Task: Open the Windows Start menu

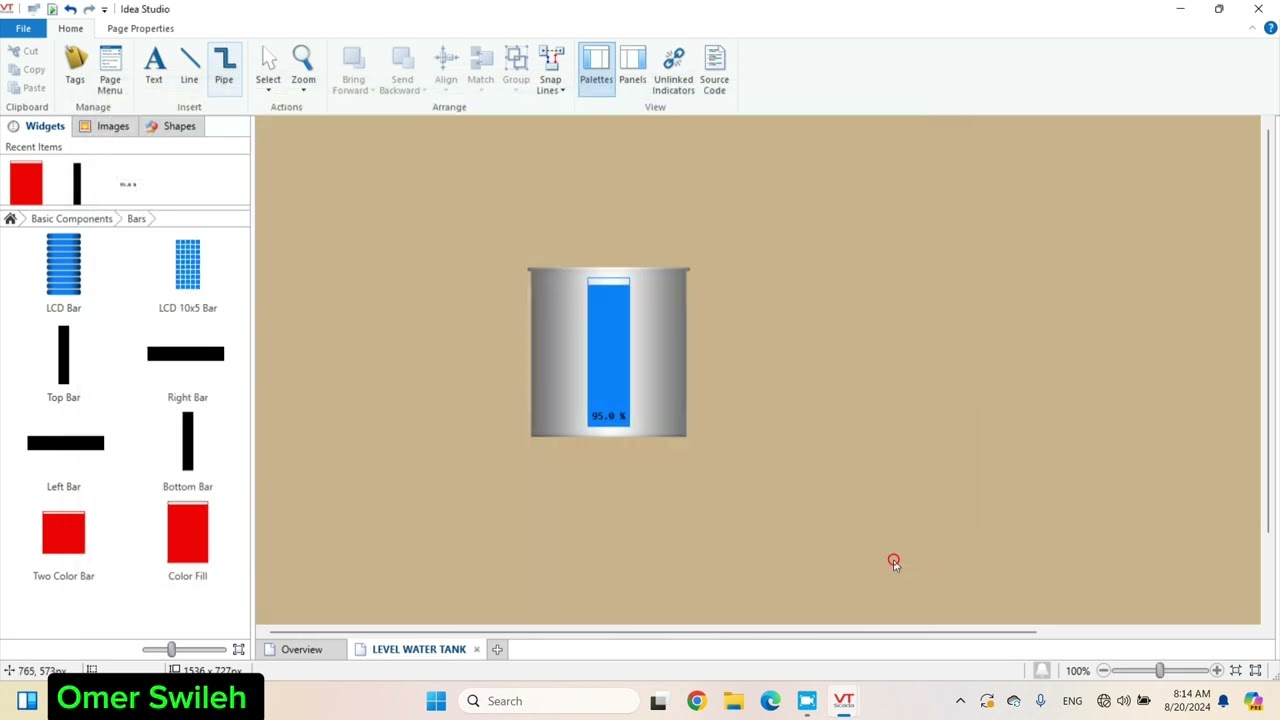Action: (436, 701)
